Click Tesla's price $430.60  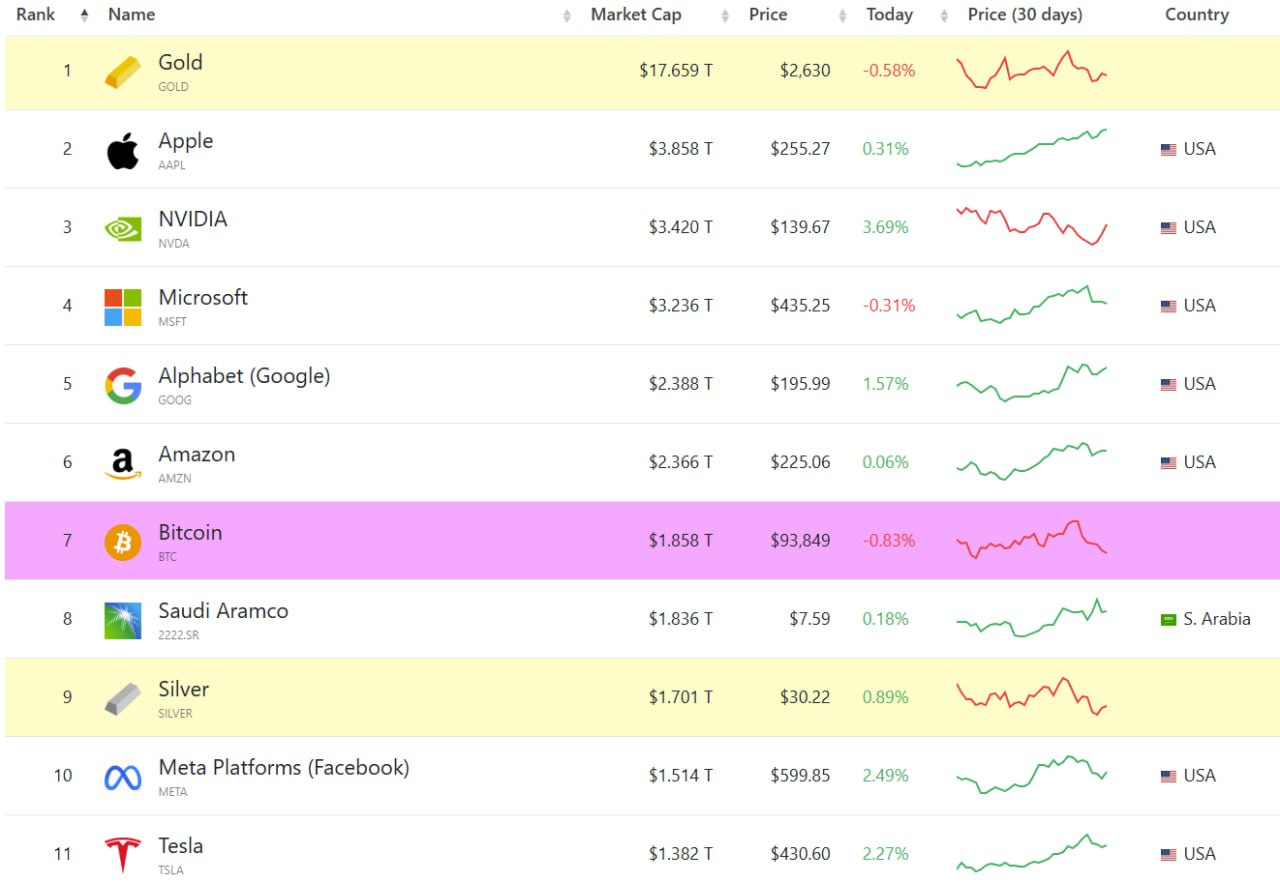pyautogui.click(x=800, y=854)
